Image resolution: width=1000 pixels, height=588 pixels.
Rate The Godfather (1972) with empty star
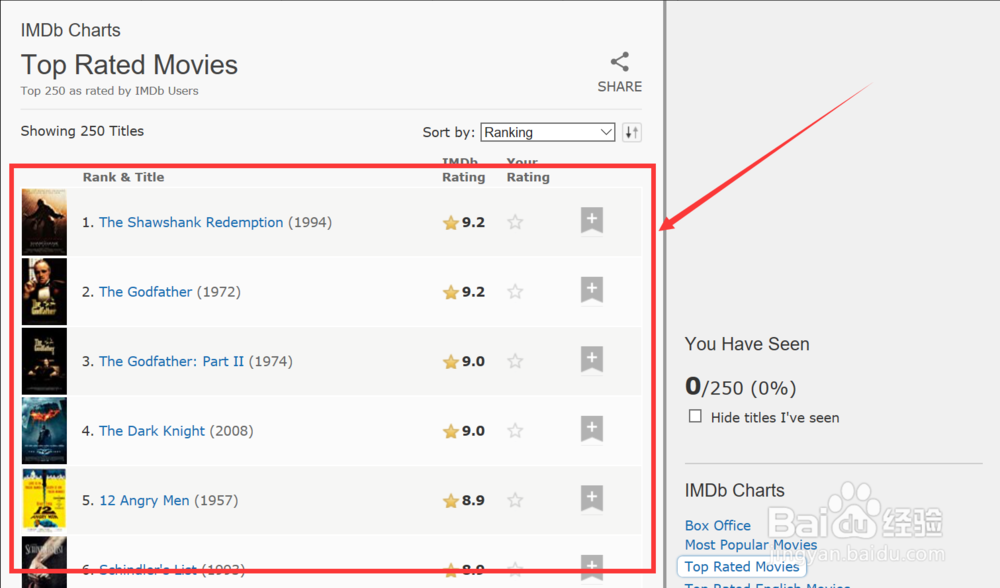pyautogui.click(x=515, y=291)
